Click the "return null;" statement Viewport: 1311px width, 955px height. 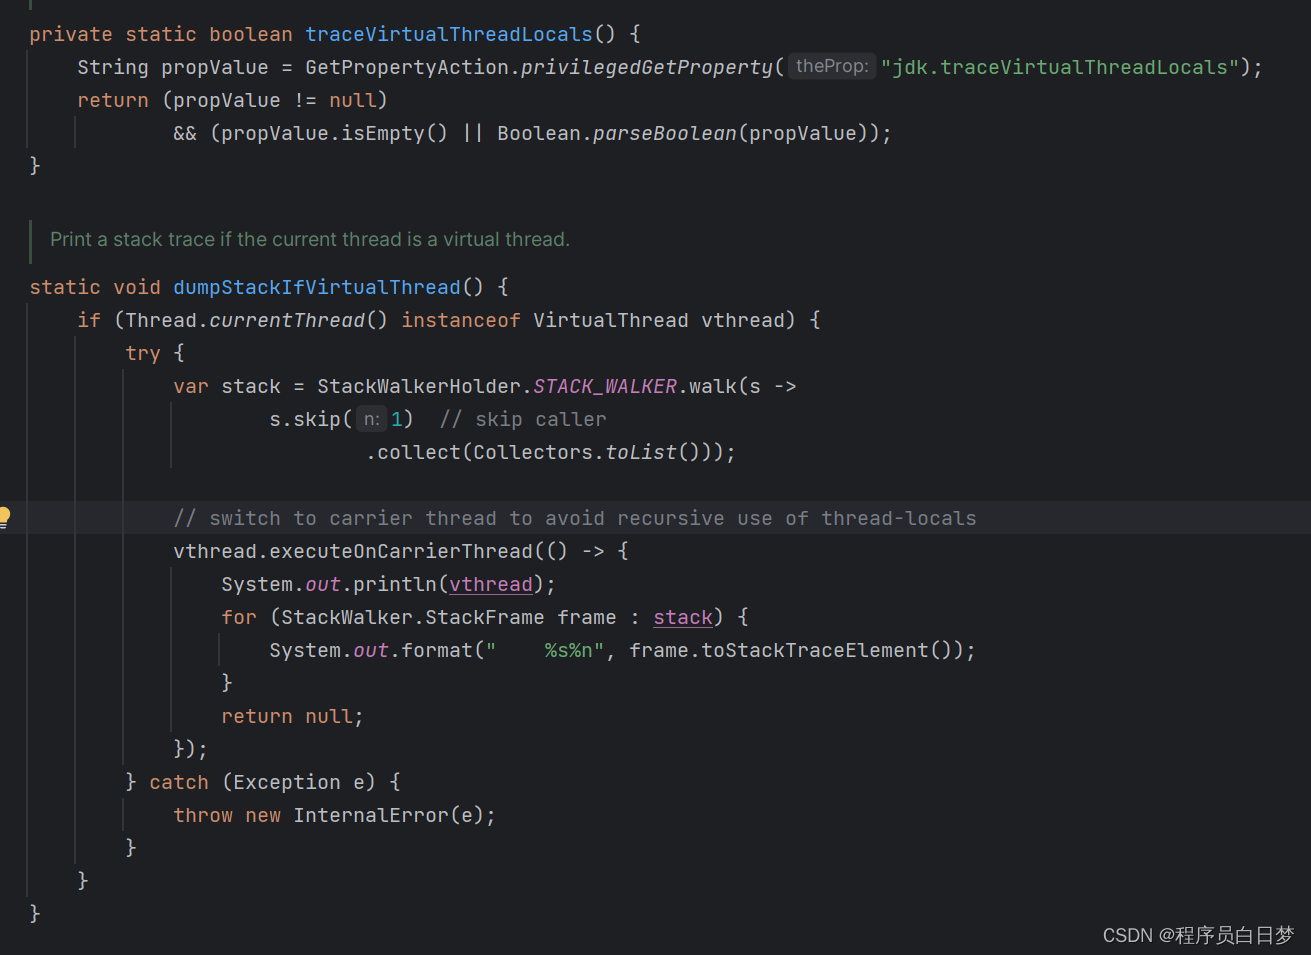[293, 716]
